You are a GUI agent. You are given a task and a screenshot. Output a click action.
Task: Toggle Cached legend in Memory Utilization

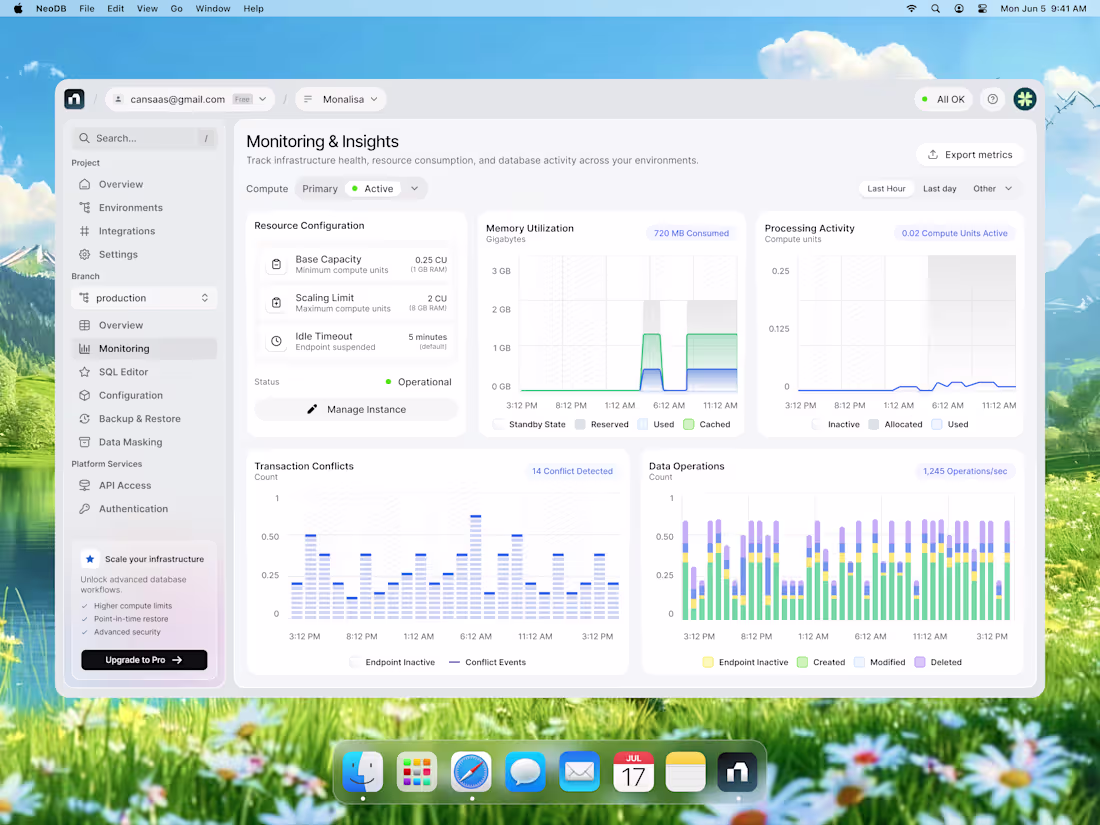tap(707, 424)
